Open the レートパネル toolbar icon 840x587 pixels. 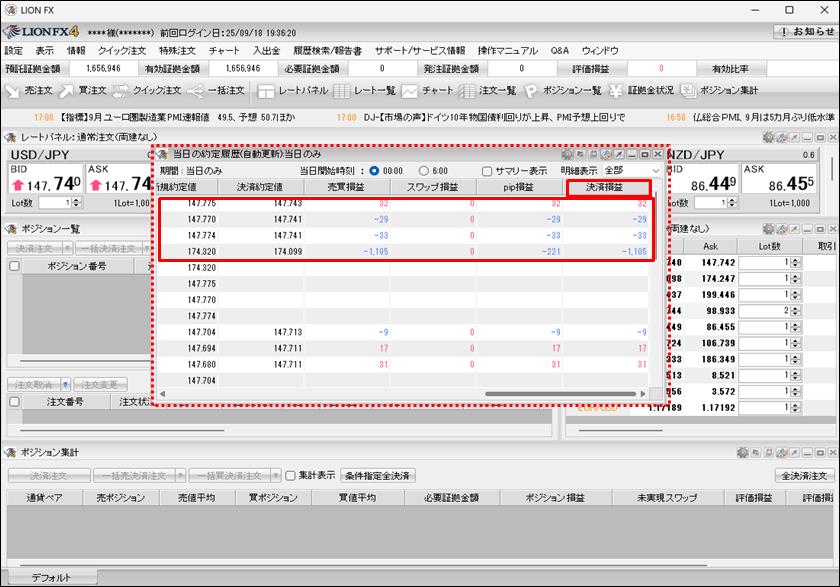pyautogui.click(x=292, y=91)
